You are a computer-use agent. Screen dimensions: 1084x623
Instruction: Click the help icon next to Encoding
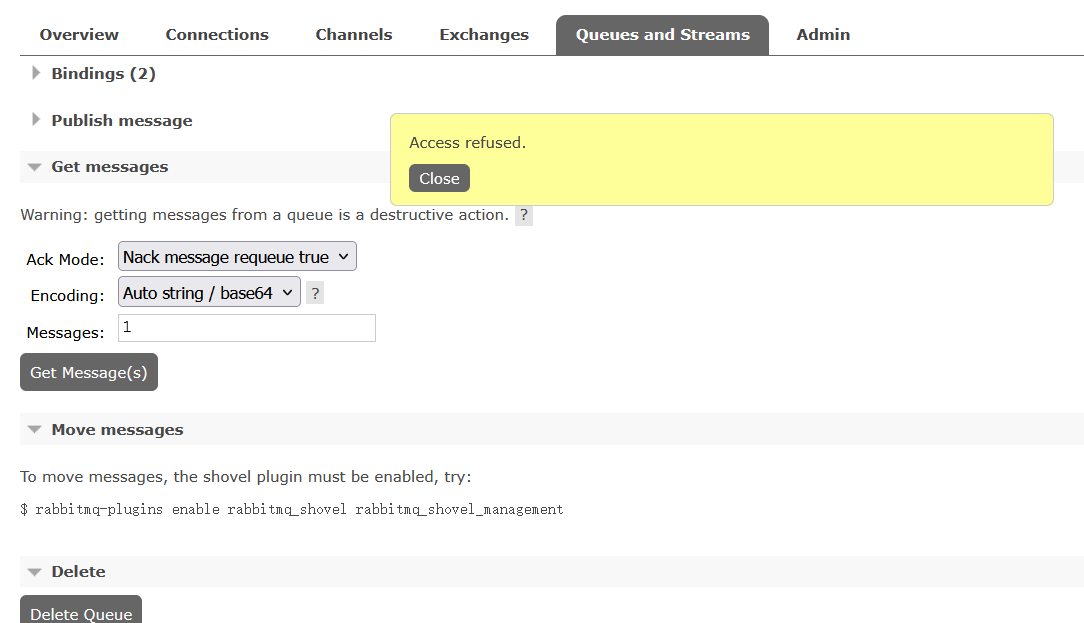(x=315, y=293)
